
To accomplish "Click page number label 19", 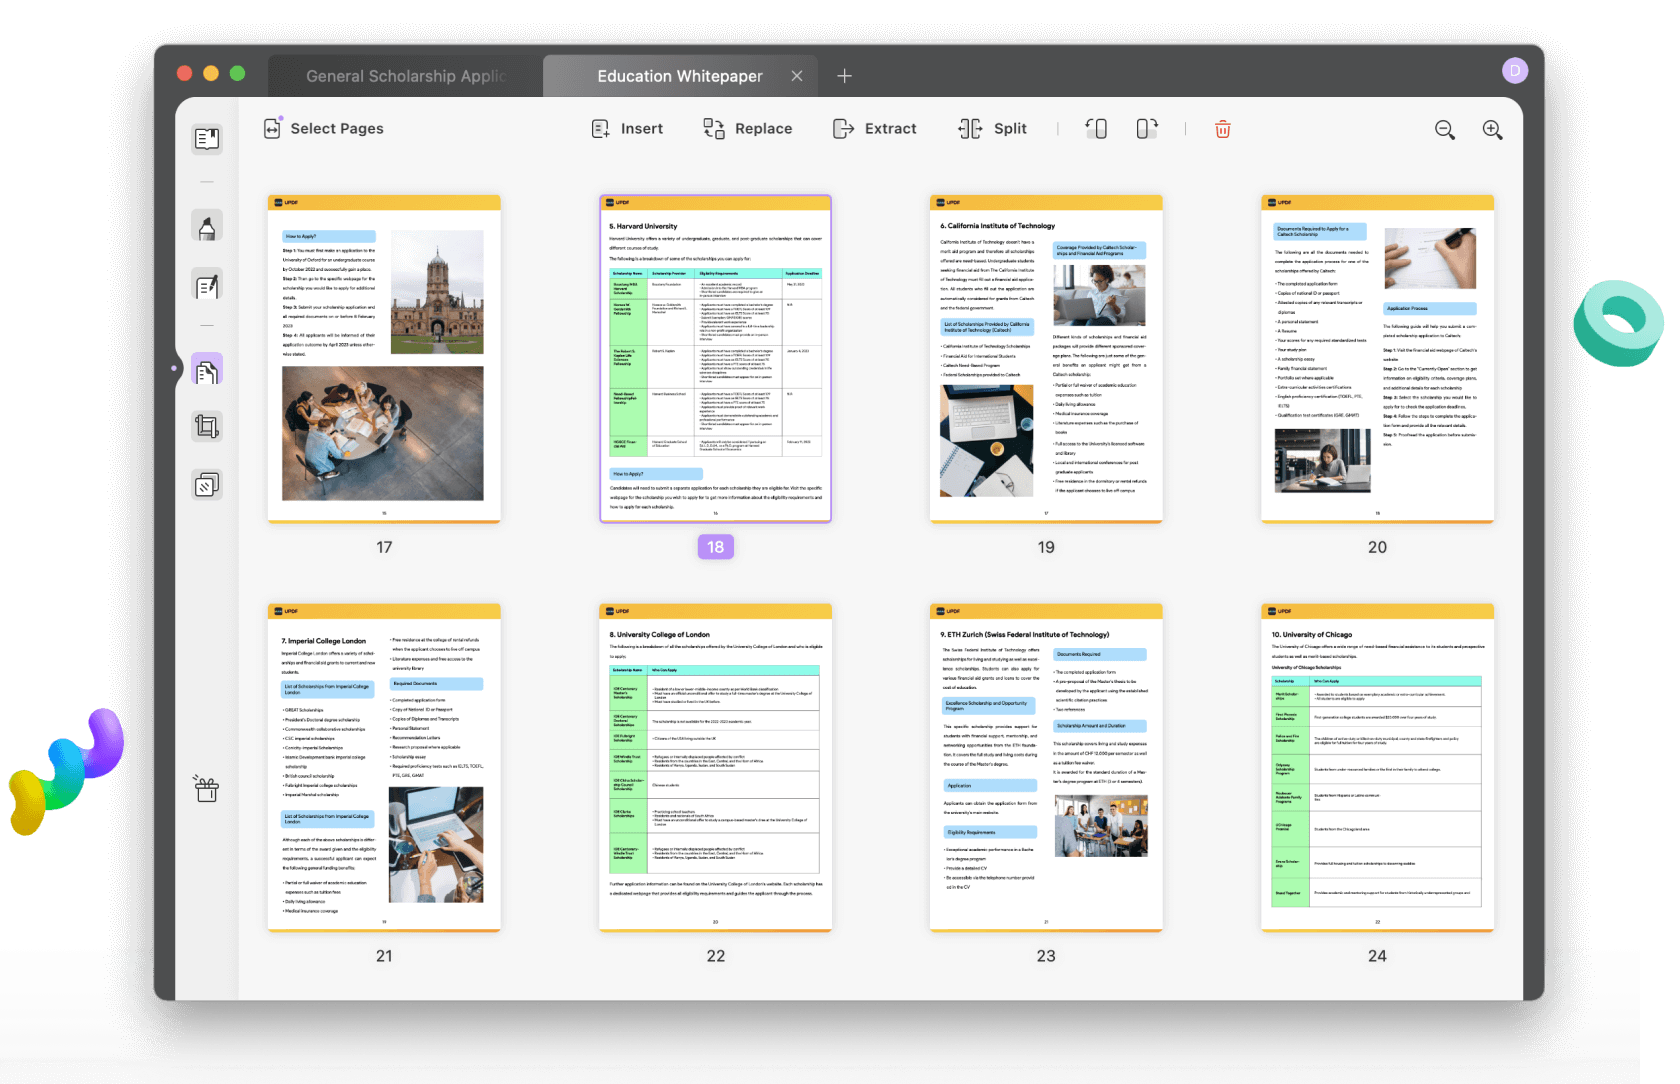I will (1046, 547).
